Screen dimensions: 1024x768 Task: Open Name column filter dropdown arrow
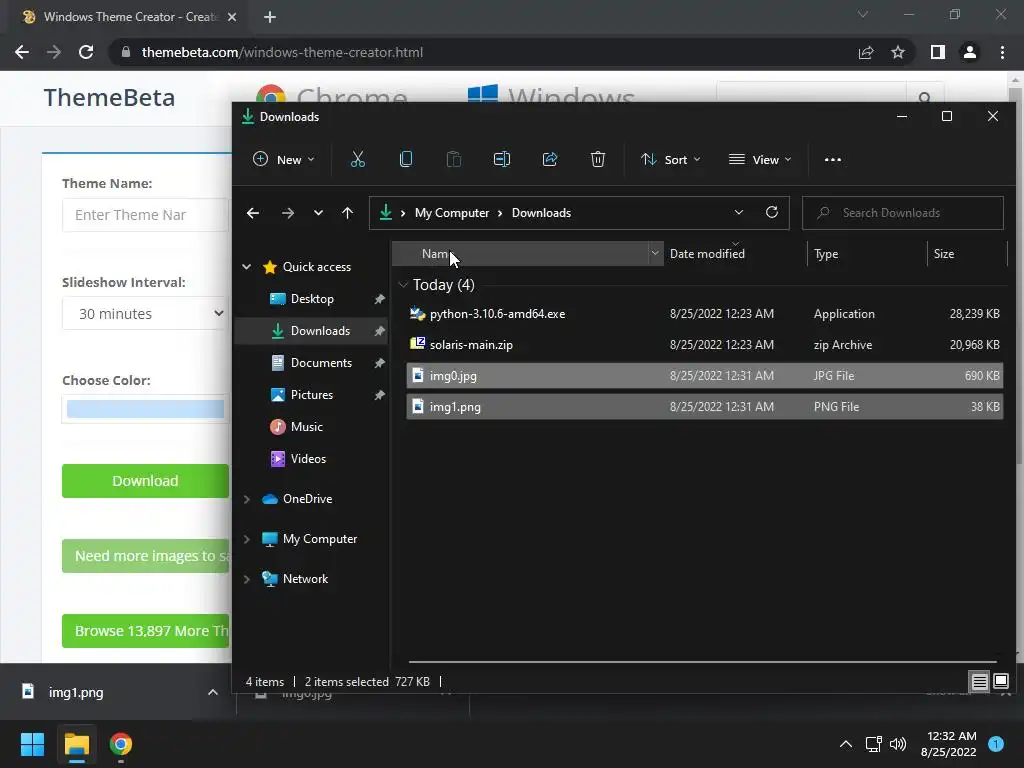tap(655, 253)
